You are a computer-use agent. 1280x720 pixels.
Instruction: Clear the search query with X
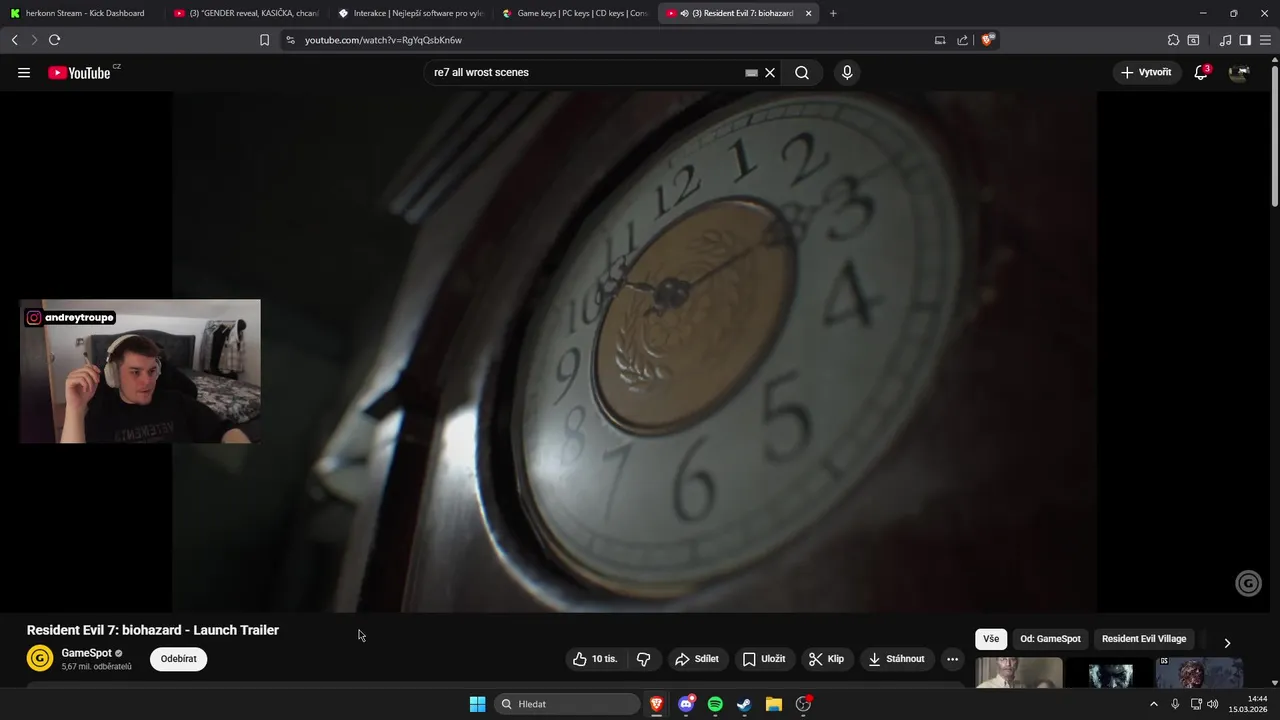[x=770, y=72]
